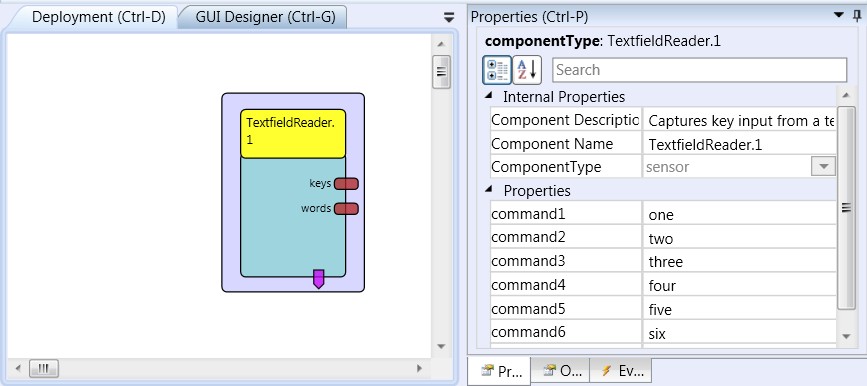The width and height of the screenshot is (867, 386).
Task: Open the tab list dropdown beside GUI Designer
Action: (x=449, y=17)
